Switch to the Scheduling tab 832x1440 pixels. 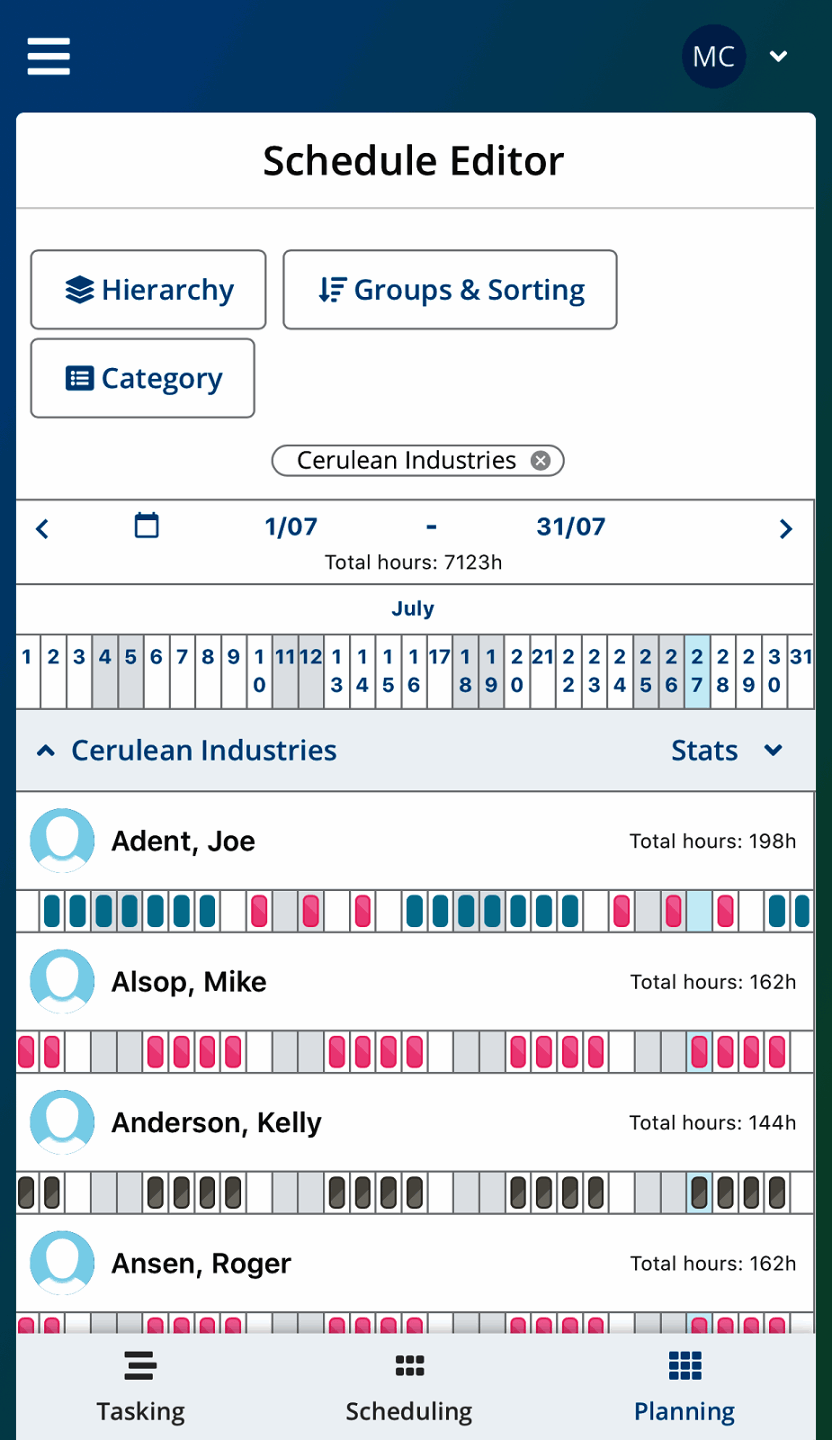(x=409, y=1387)
